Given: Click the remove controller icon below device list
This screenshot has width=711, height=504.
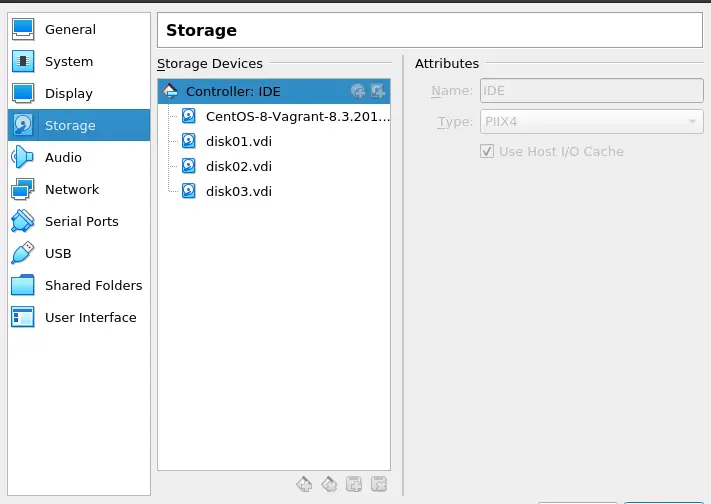Looking at the screenshot, I should click(329, 484).
